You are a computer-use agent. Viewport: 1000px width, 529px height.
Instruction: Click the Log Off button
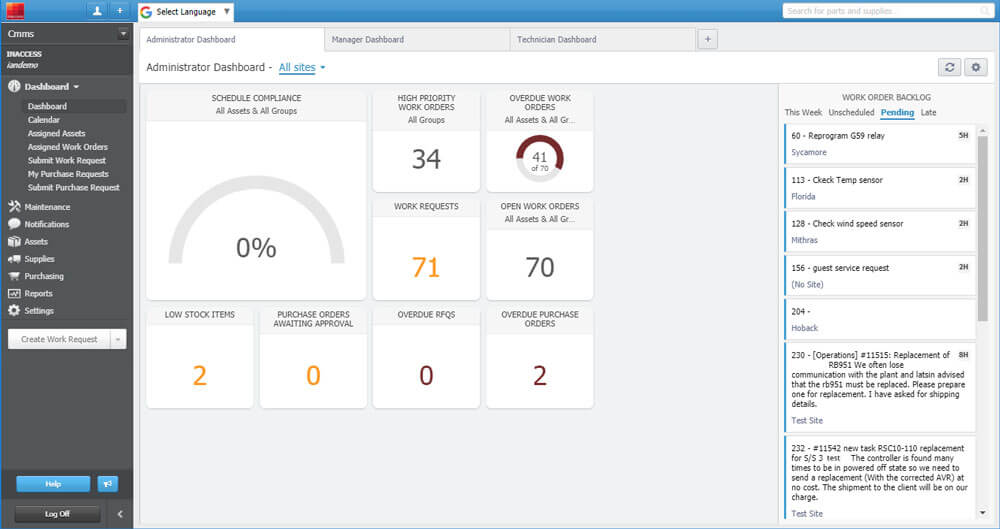(x=57, y=514)
